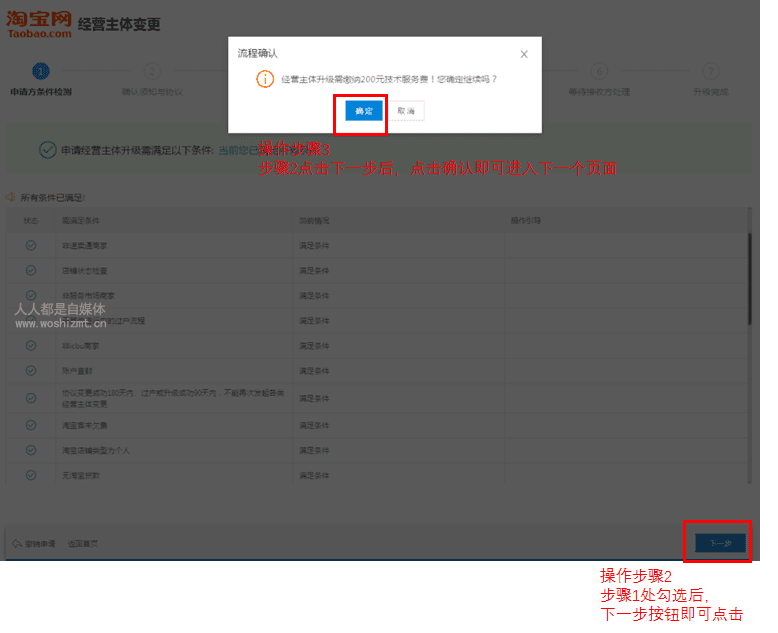Click status check icon for 店铺状态检查 row

point(31,270)
